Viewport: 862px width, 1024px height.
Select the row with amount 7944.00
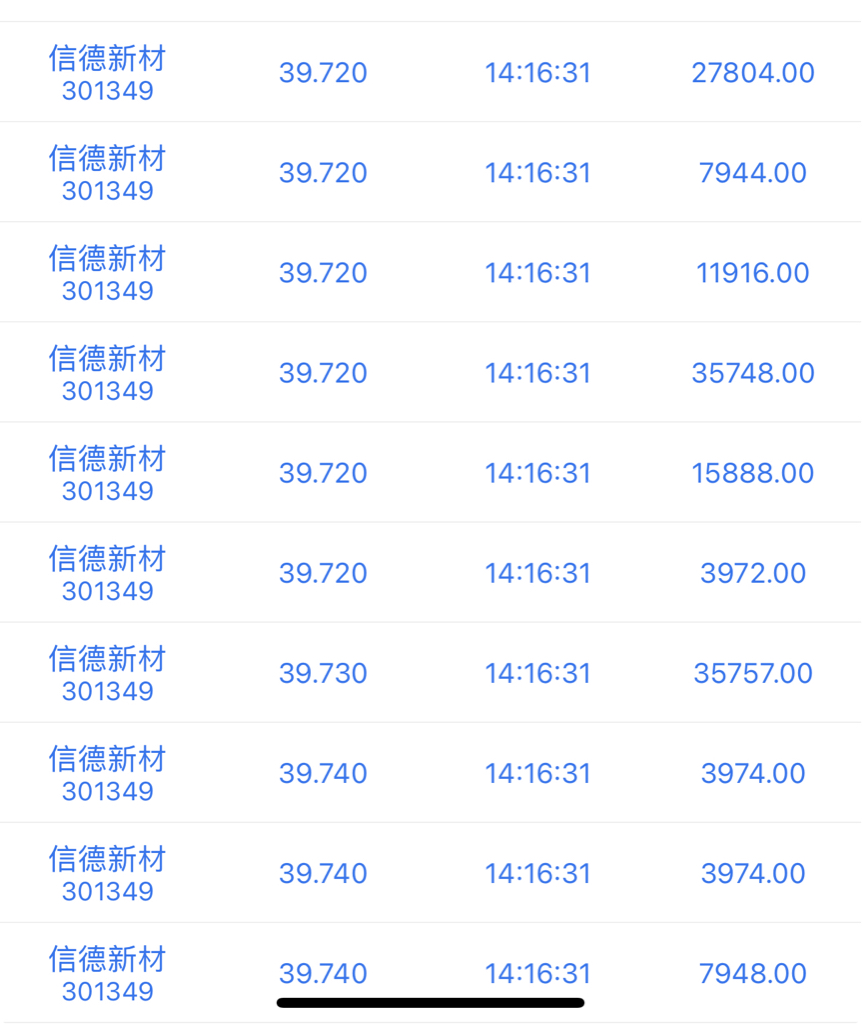431,172
